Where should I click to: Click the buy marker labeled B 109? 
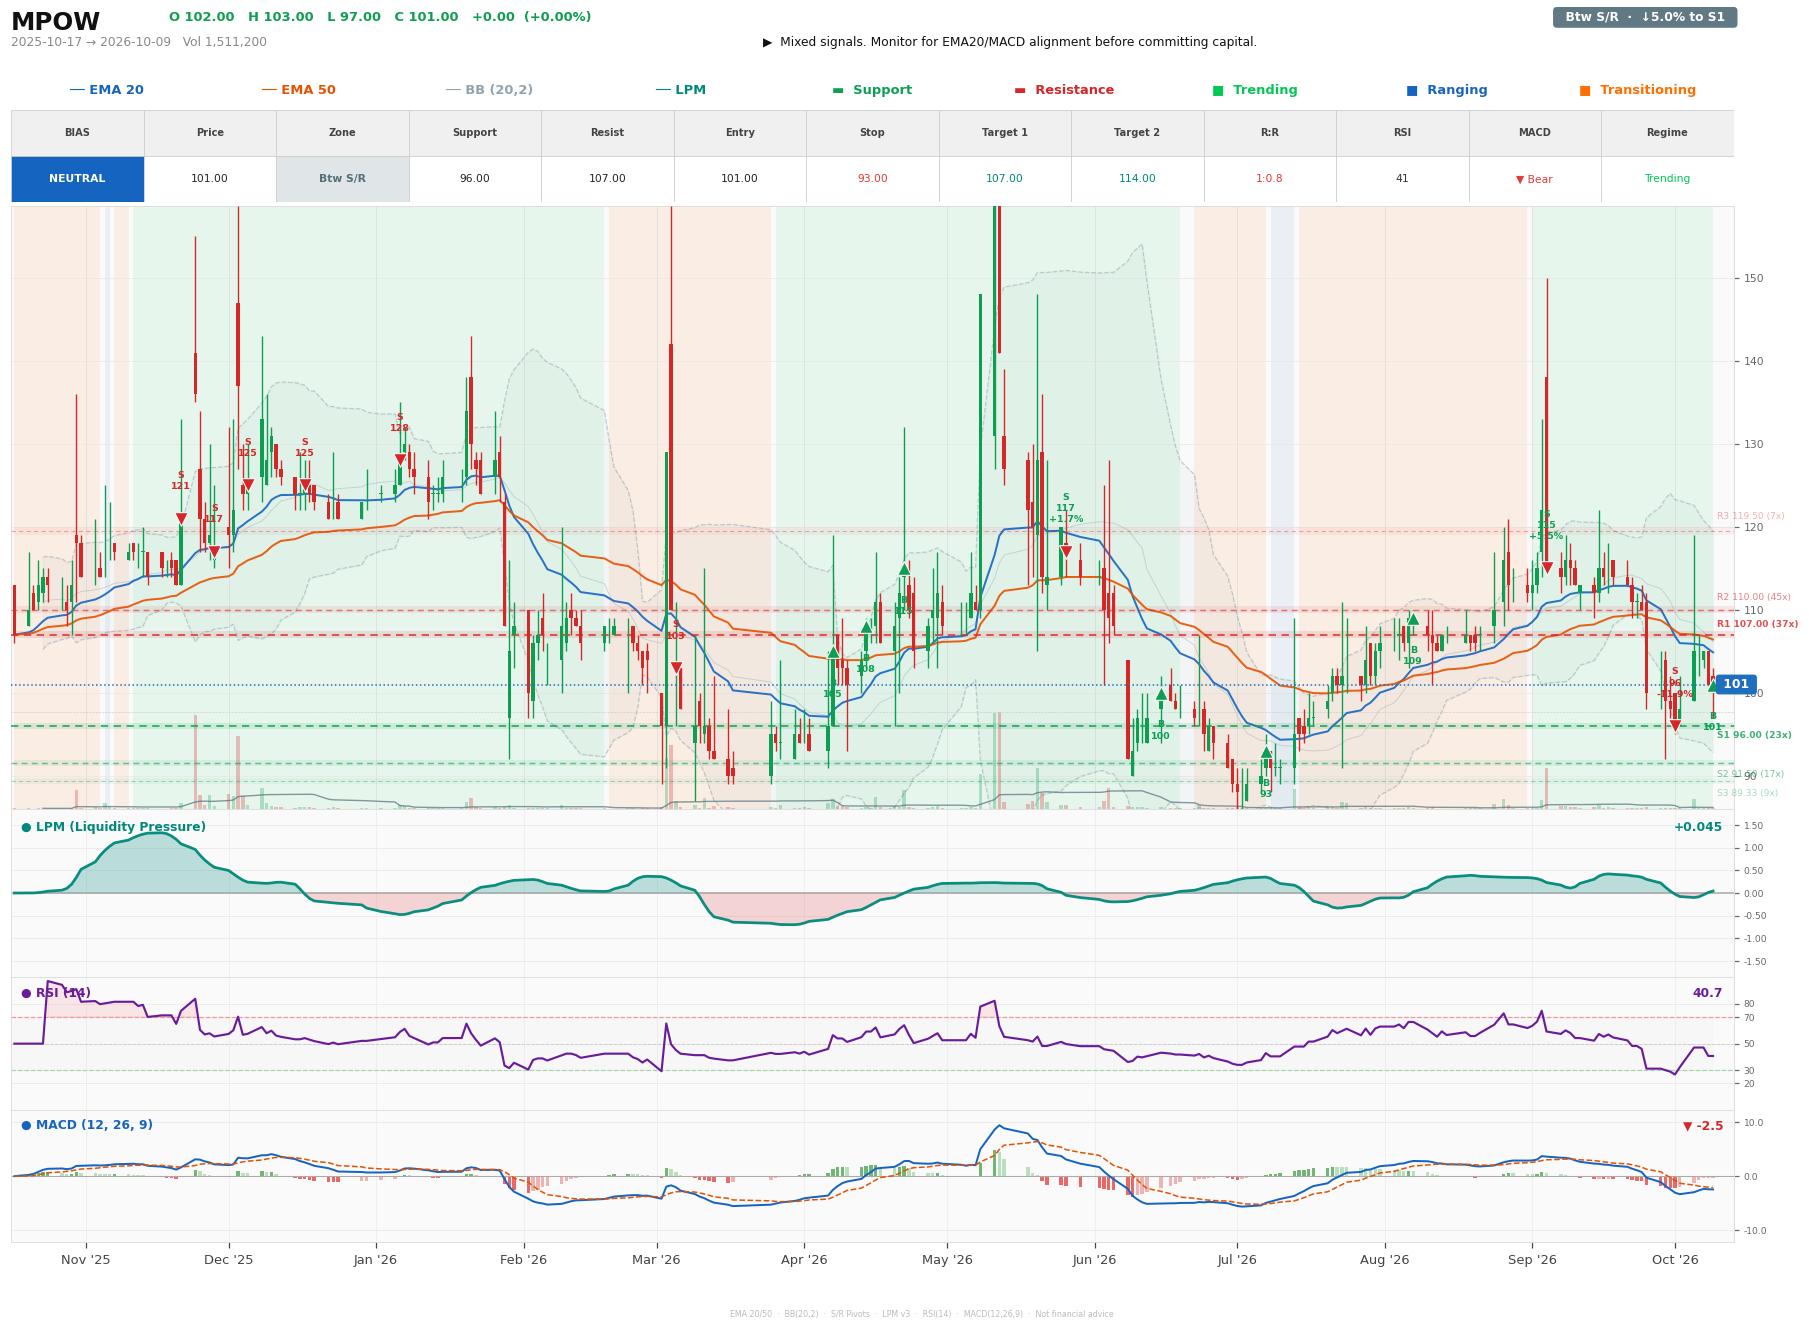tap(1413, 619)
